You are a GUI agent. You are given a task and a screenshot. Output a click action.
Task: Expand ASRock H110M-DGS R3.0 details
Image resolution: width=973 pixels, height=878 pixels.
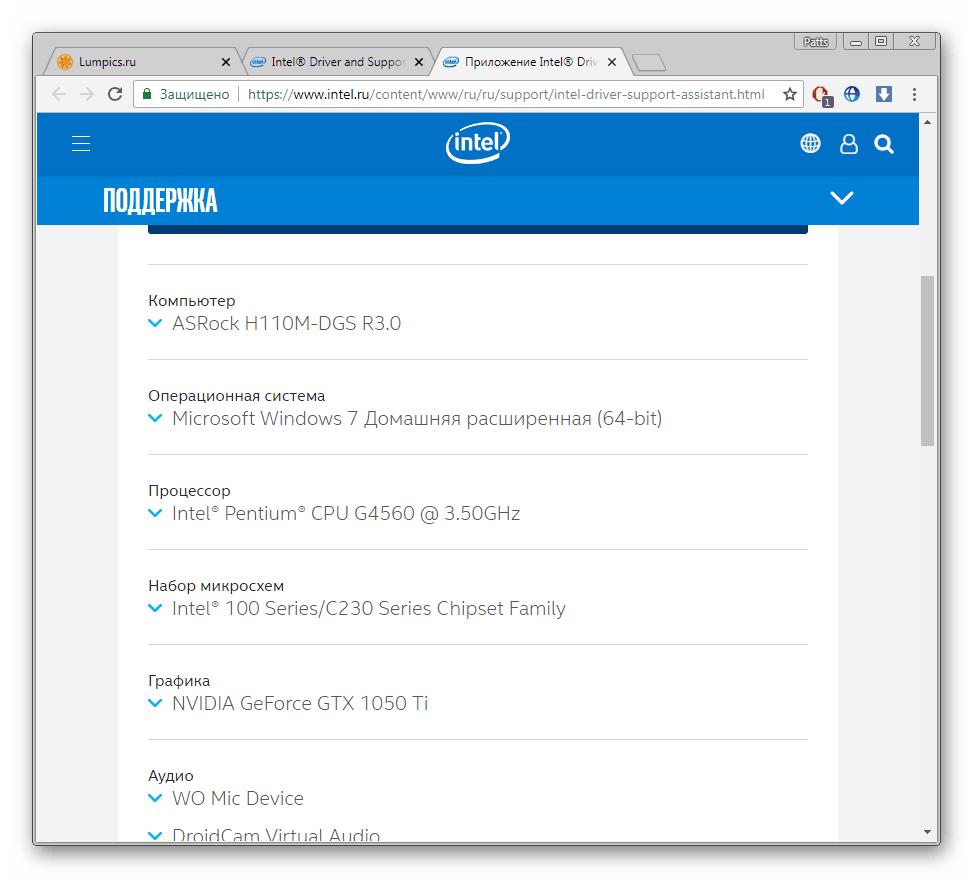tap(155, 324)
